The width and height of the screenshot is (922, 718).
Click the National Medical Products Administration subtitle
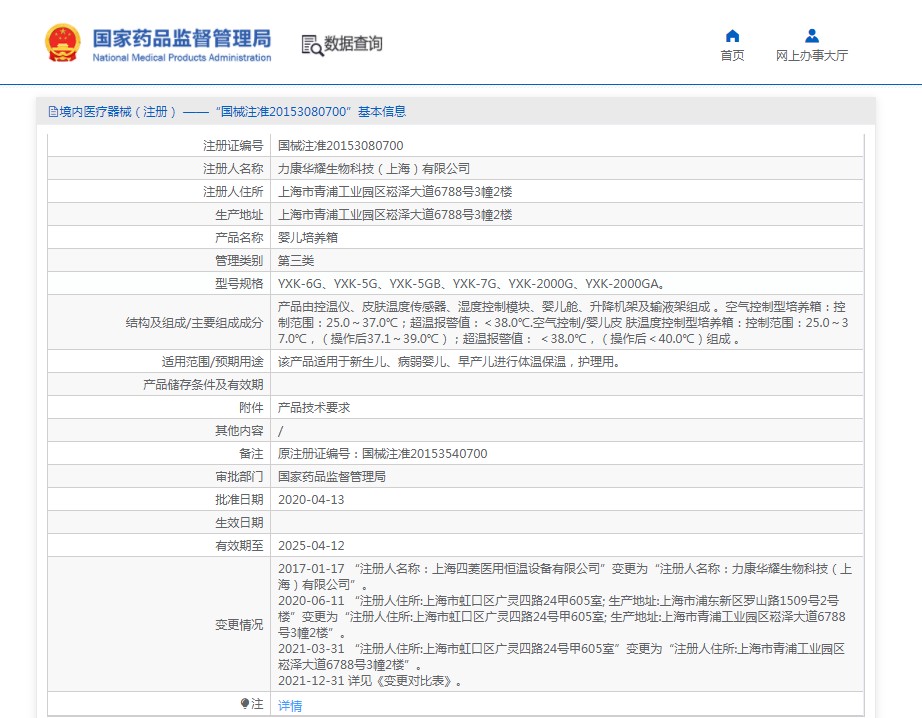(181, 58)
